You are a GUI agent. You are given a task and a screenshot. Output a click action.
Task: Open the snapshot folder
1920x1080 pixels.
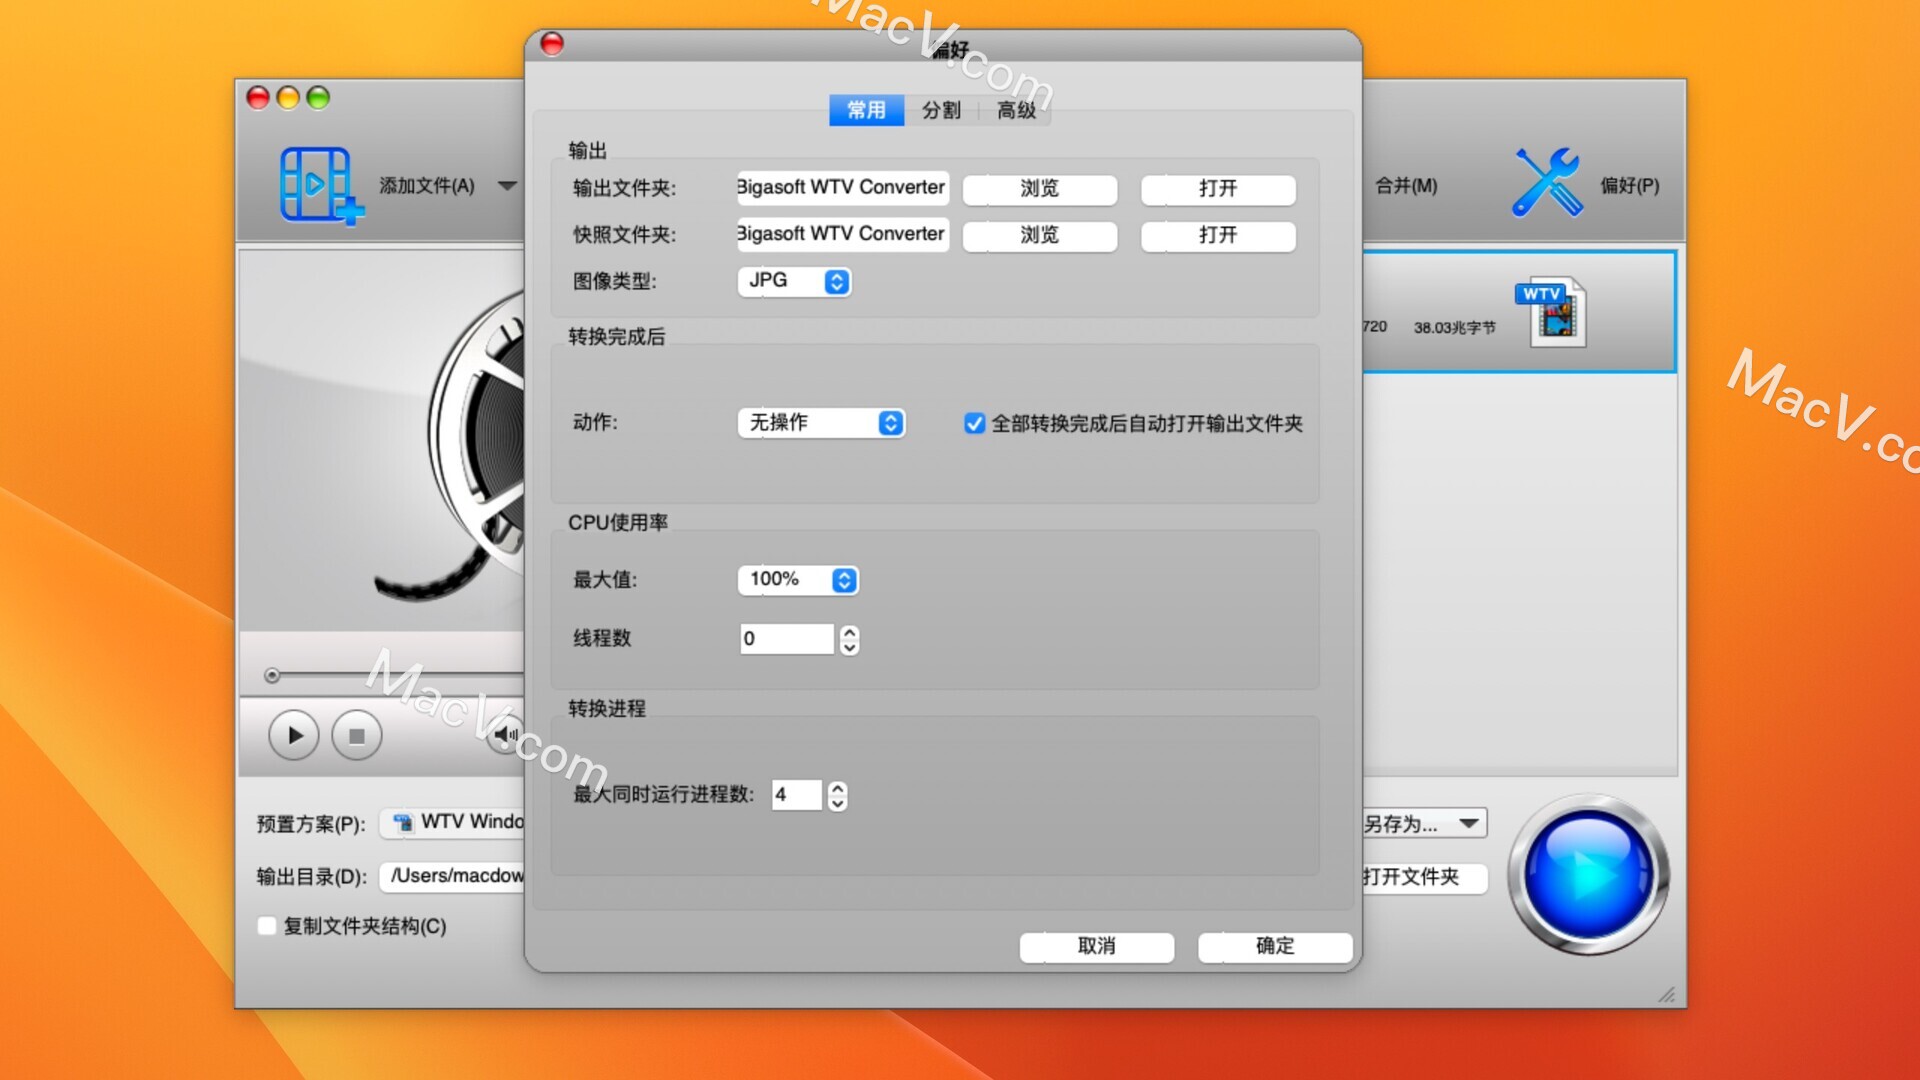[x=1218, y=235]
